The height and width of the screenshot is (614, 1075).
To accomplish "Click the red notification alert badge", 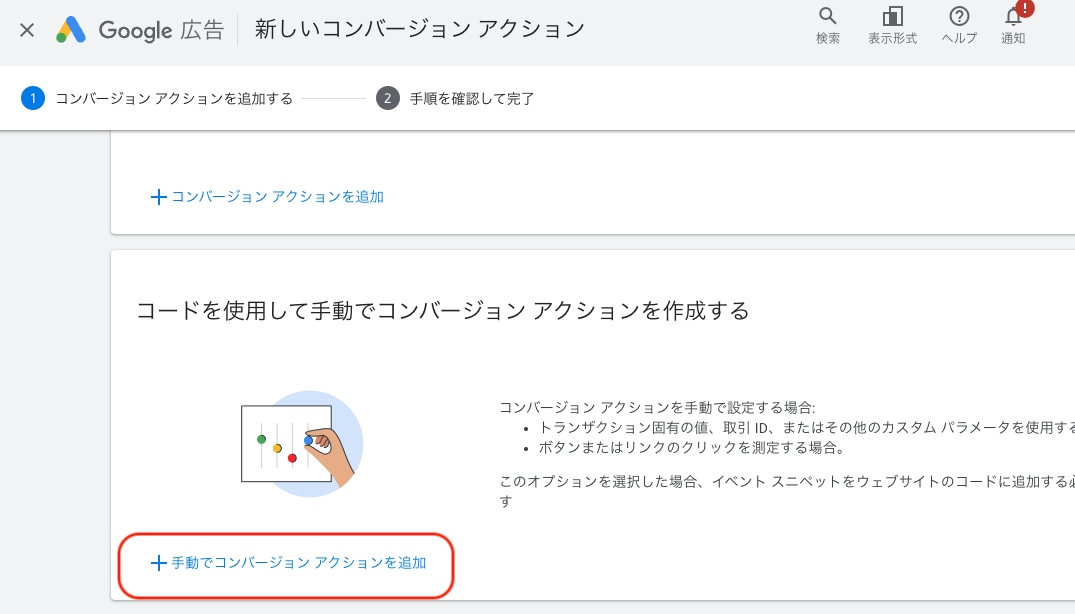I will pyautogui.click(x=1024, y=8).
